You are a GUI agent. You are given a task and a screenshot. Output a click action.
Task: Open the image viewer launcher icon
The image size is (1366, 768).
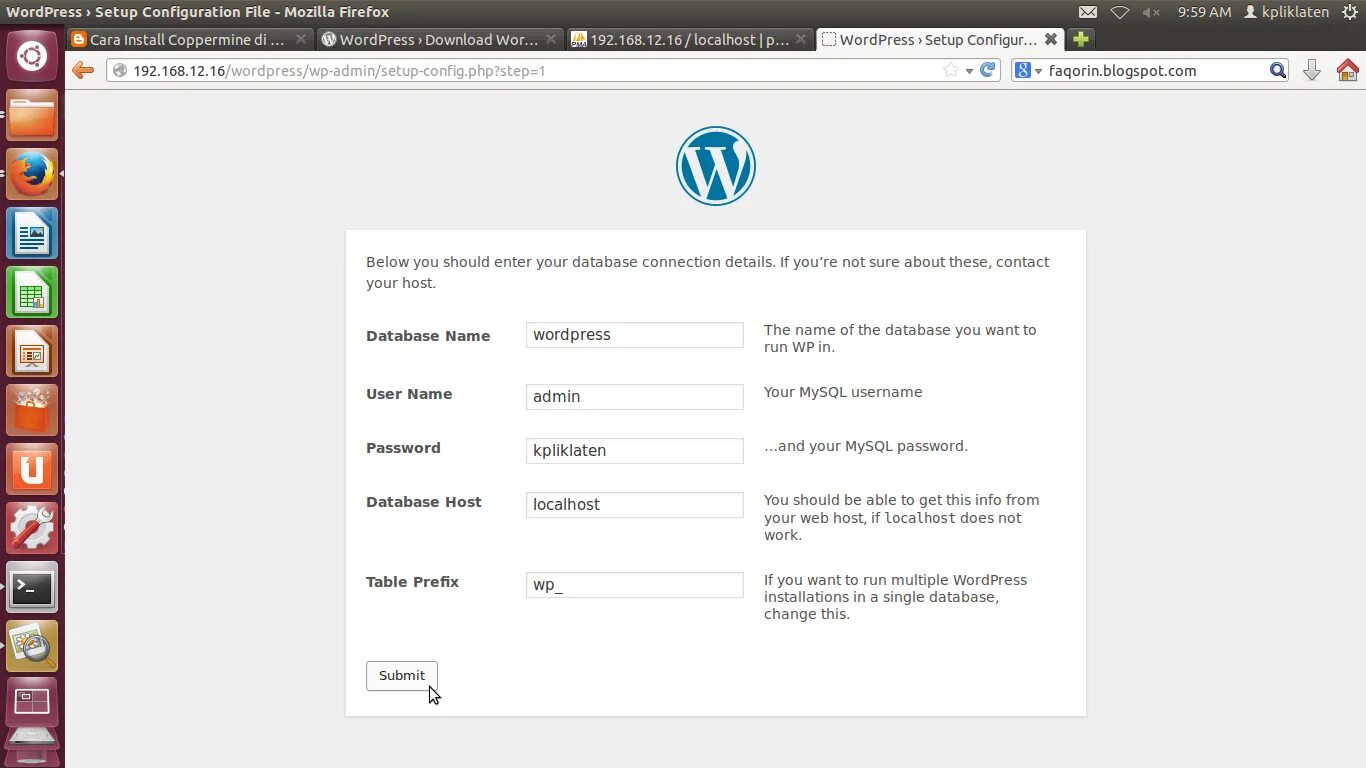(x=32, y=647)
